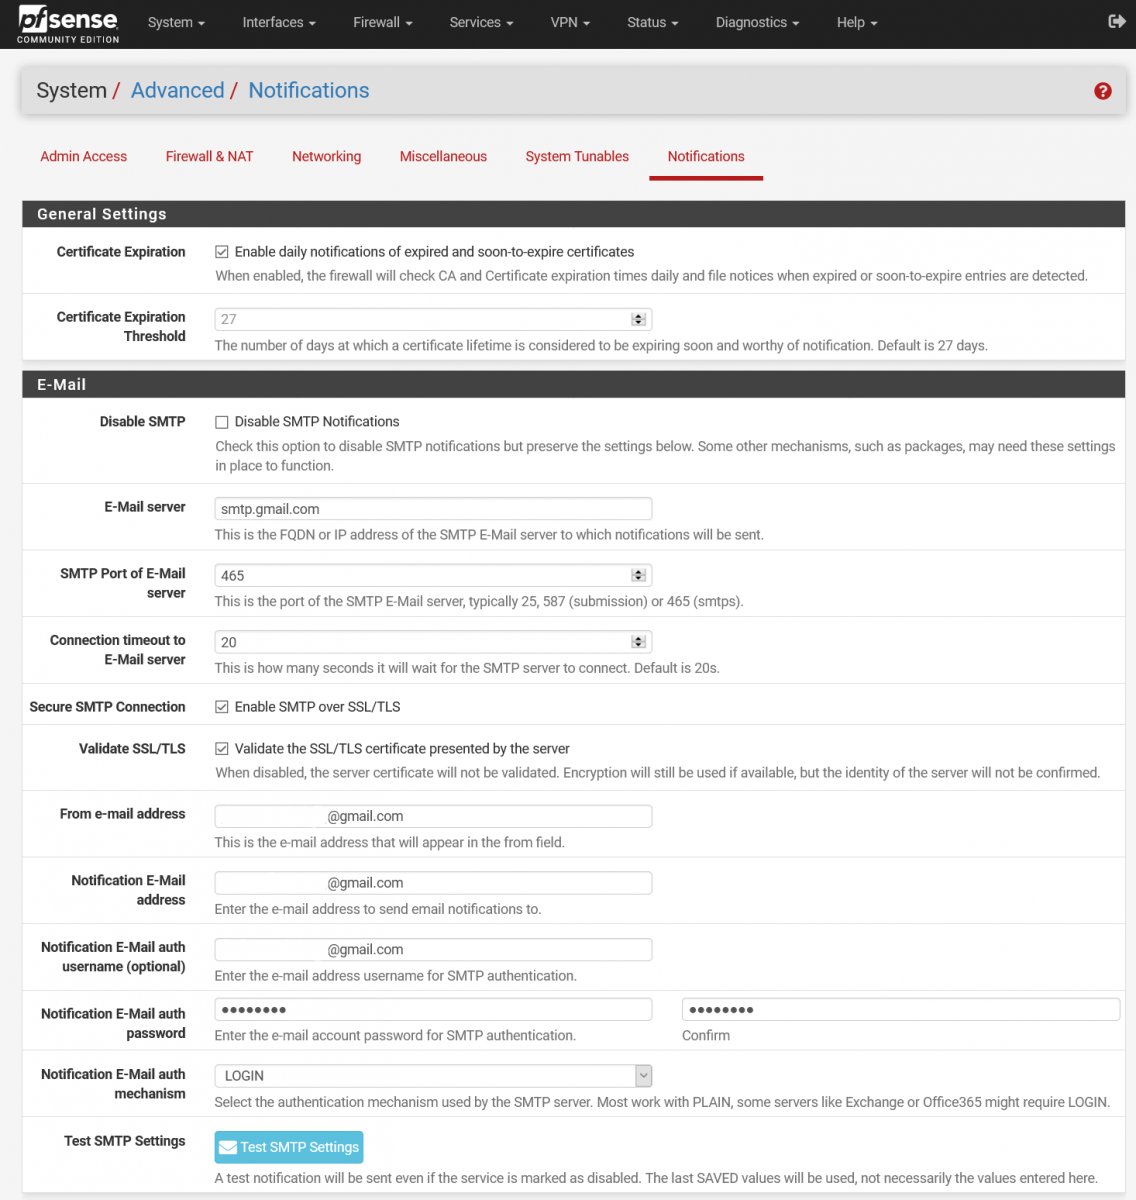Switch to the System Tunables tab
This screenshot has width=1136, height=1200.
tap(577, 156)
